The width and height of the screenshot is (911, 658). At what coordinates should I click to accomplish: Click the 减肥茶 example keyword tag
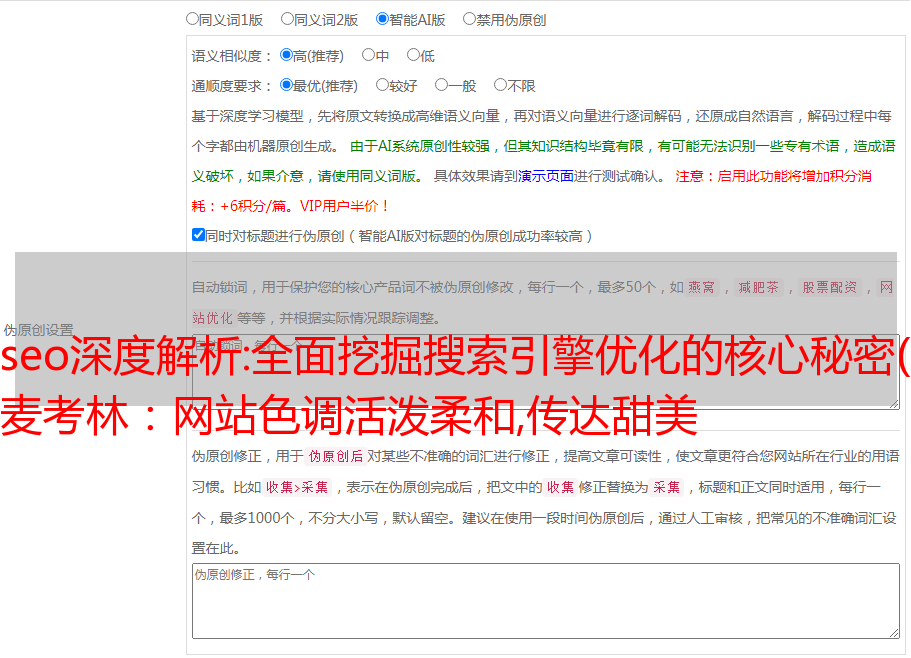pyautogui.click(x=758, y=287)
